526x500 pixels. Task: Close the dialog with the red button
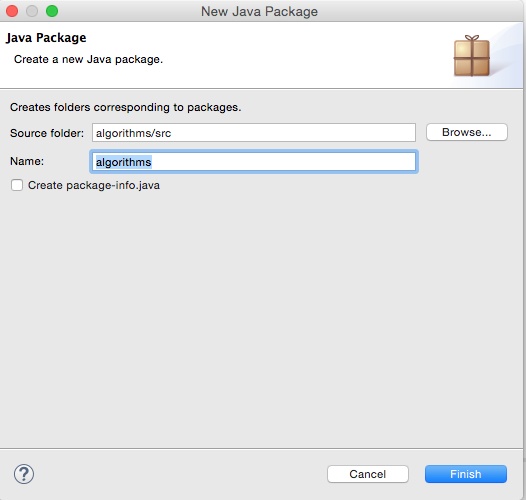coord(12,11)
